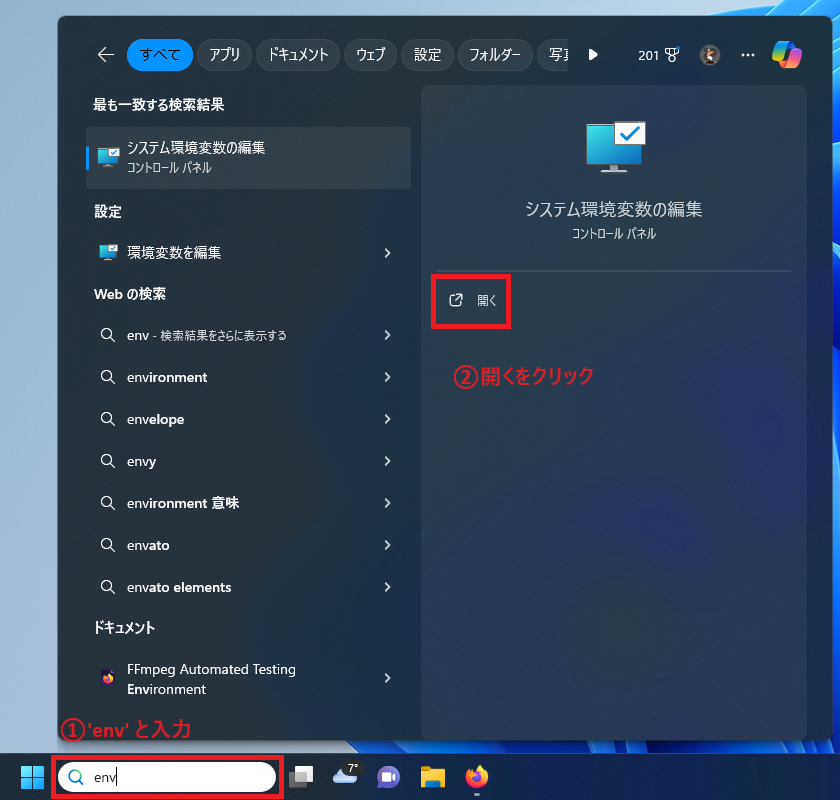840x800 pixels.
Task: Open Copilot from the search window header
Action: pyautogui.click(x=787, y=55)
